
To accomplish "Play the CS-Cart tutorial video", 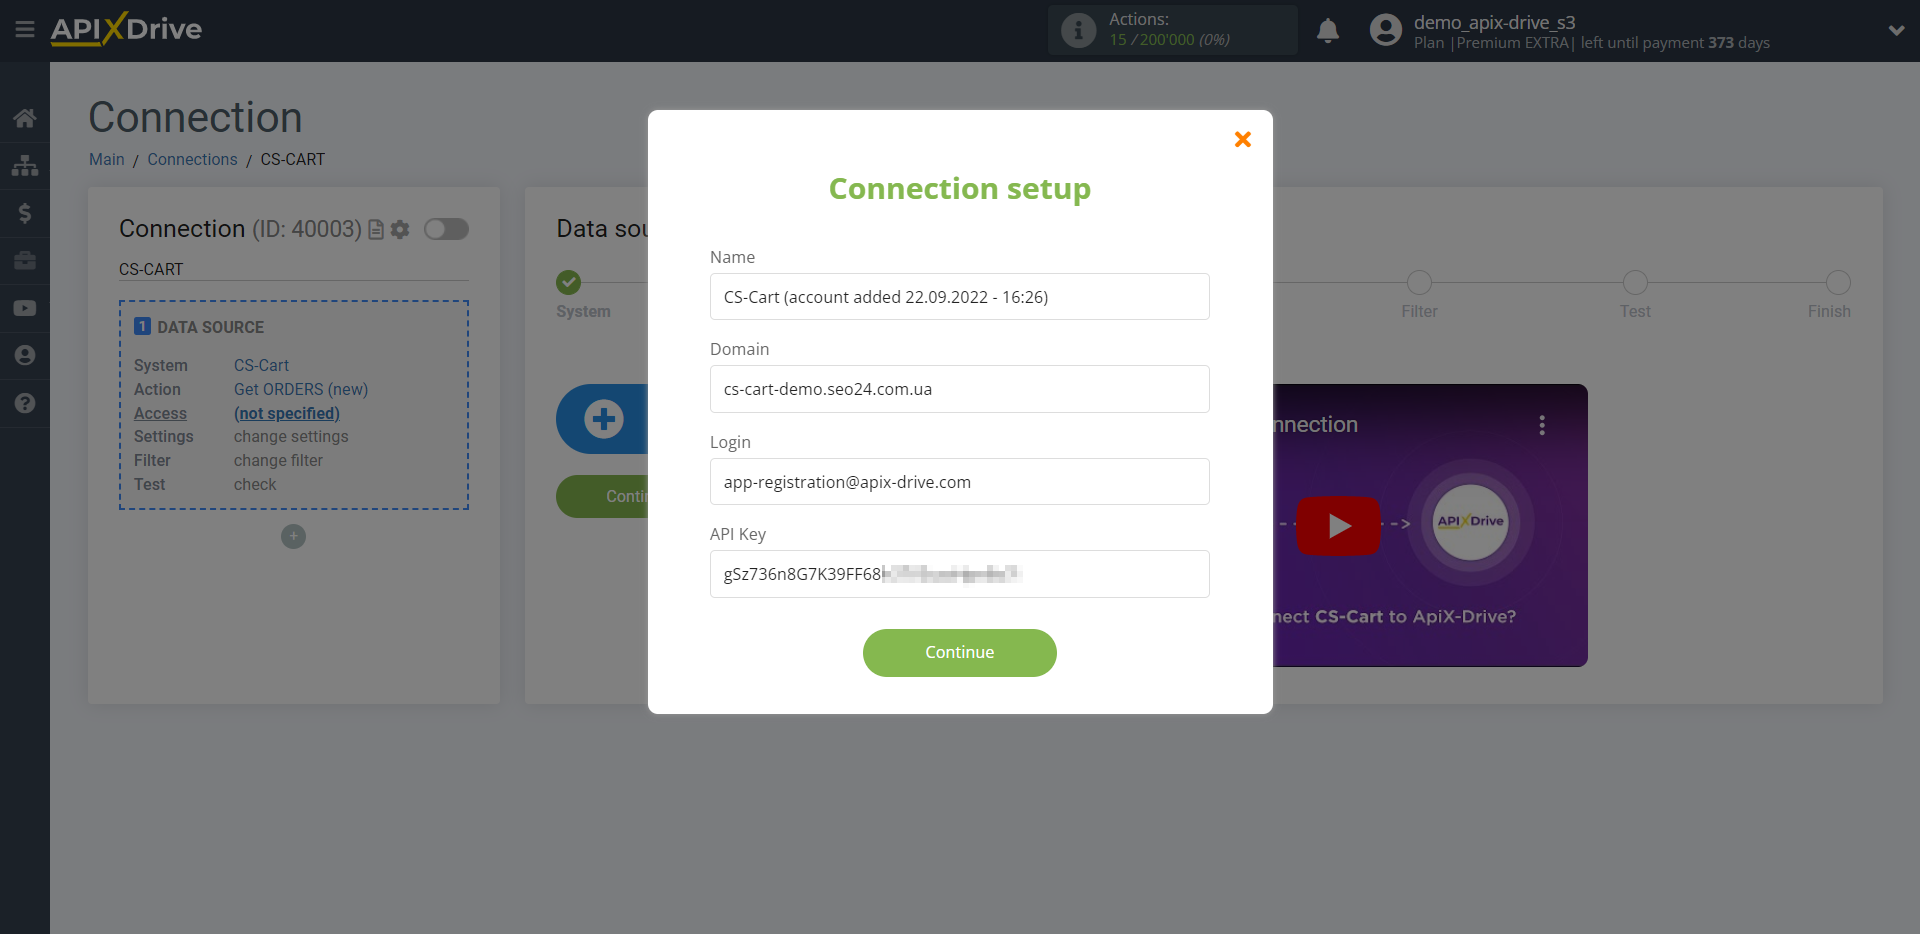I will point(1338,525).
